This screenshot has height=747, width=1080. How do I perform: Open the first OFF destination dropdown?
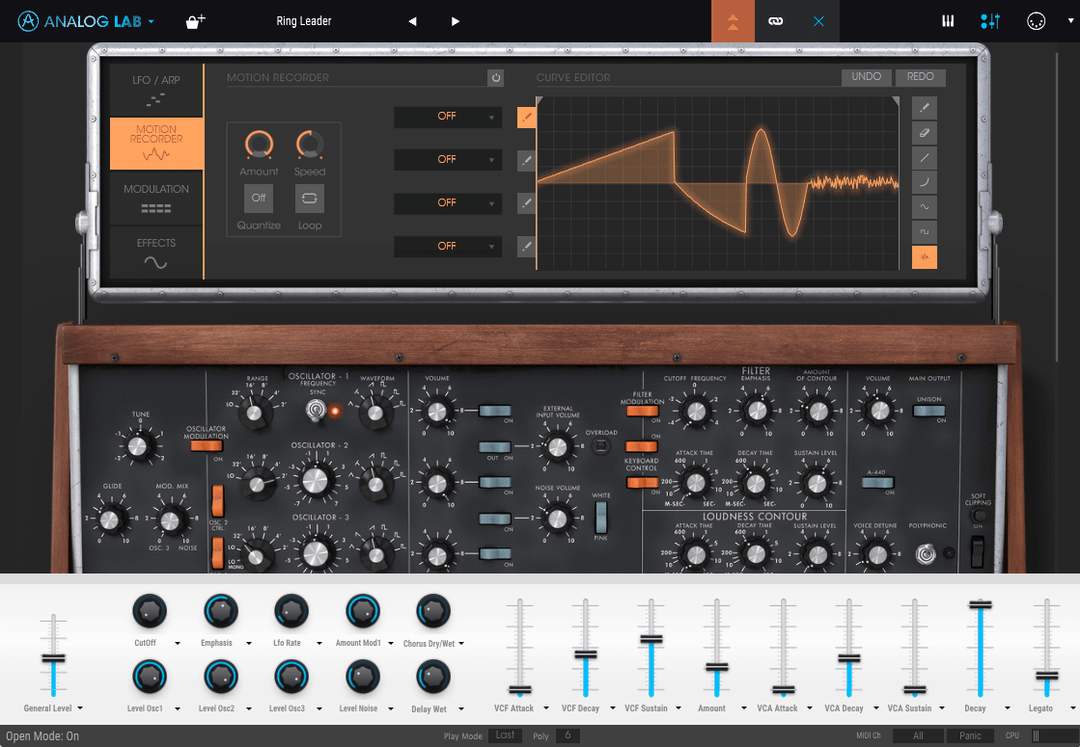[448, 116]
